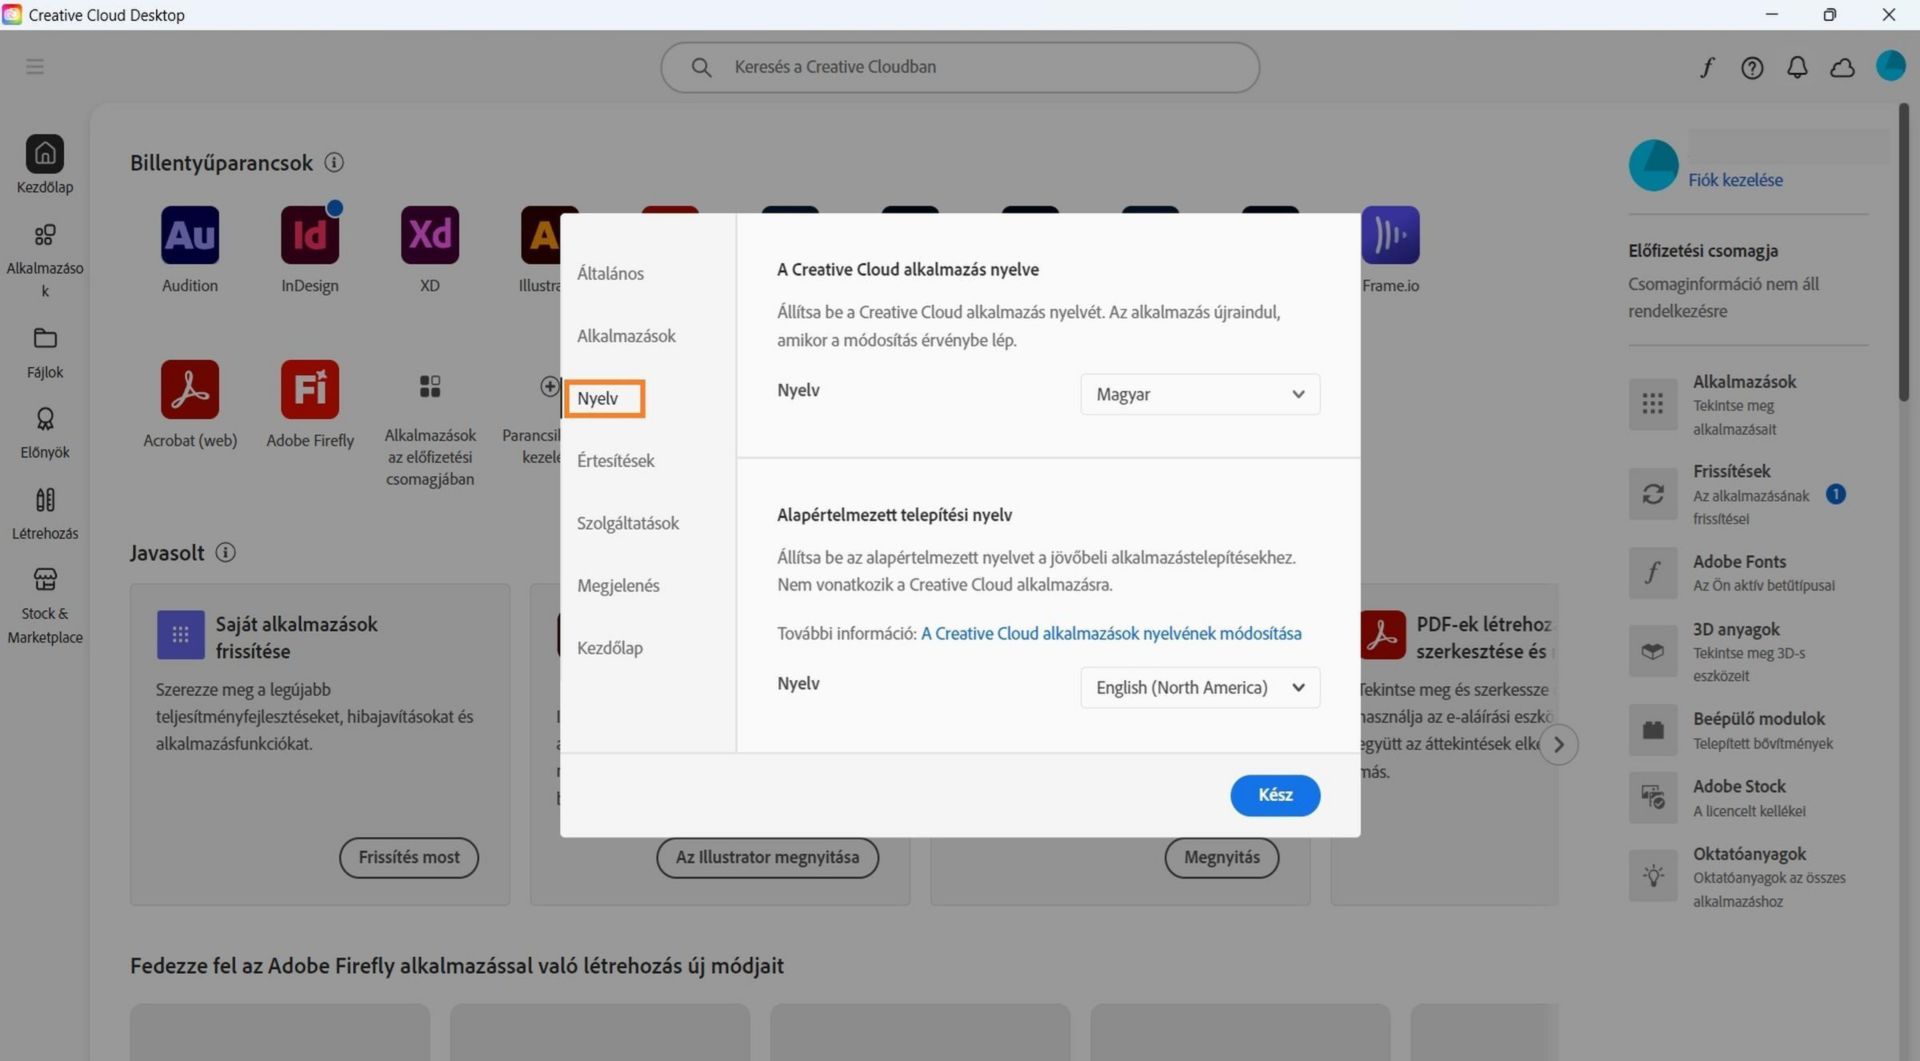Click the Creative Cloud search field
This screenshot has width=1920, height=1061.
[960, 67]
